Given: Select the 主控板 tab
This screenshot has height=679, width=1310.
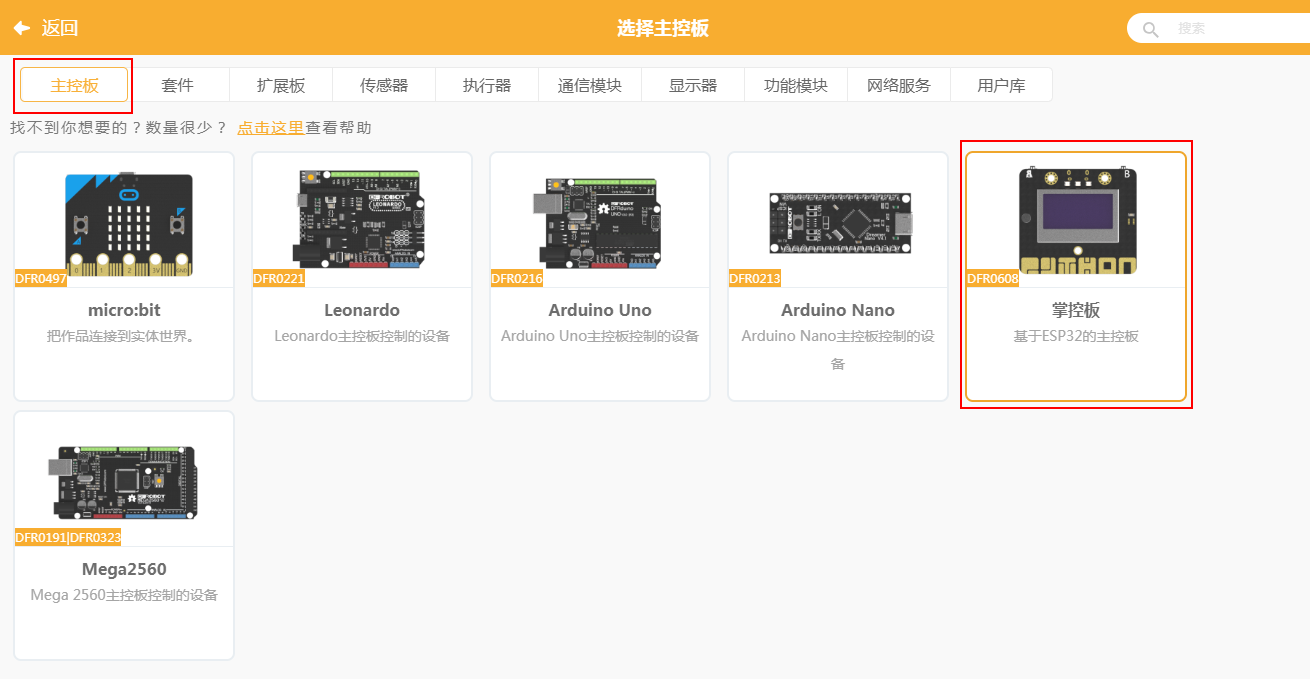Looking at the screenshot, I should pyautogui.click(x=74, y=85).
